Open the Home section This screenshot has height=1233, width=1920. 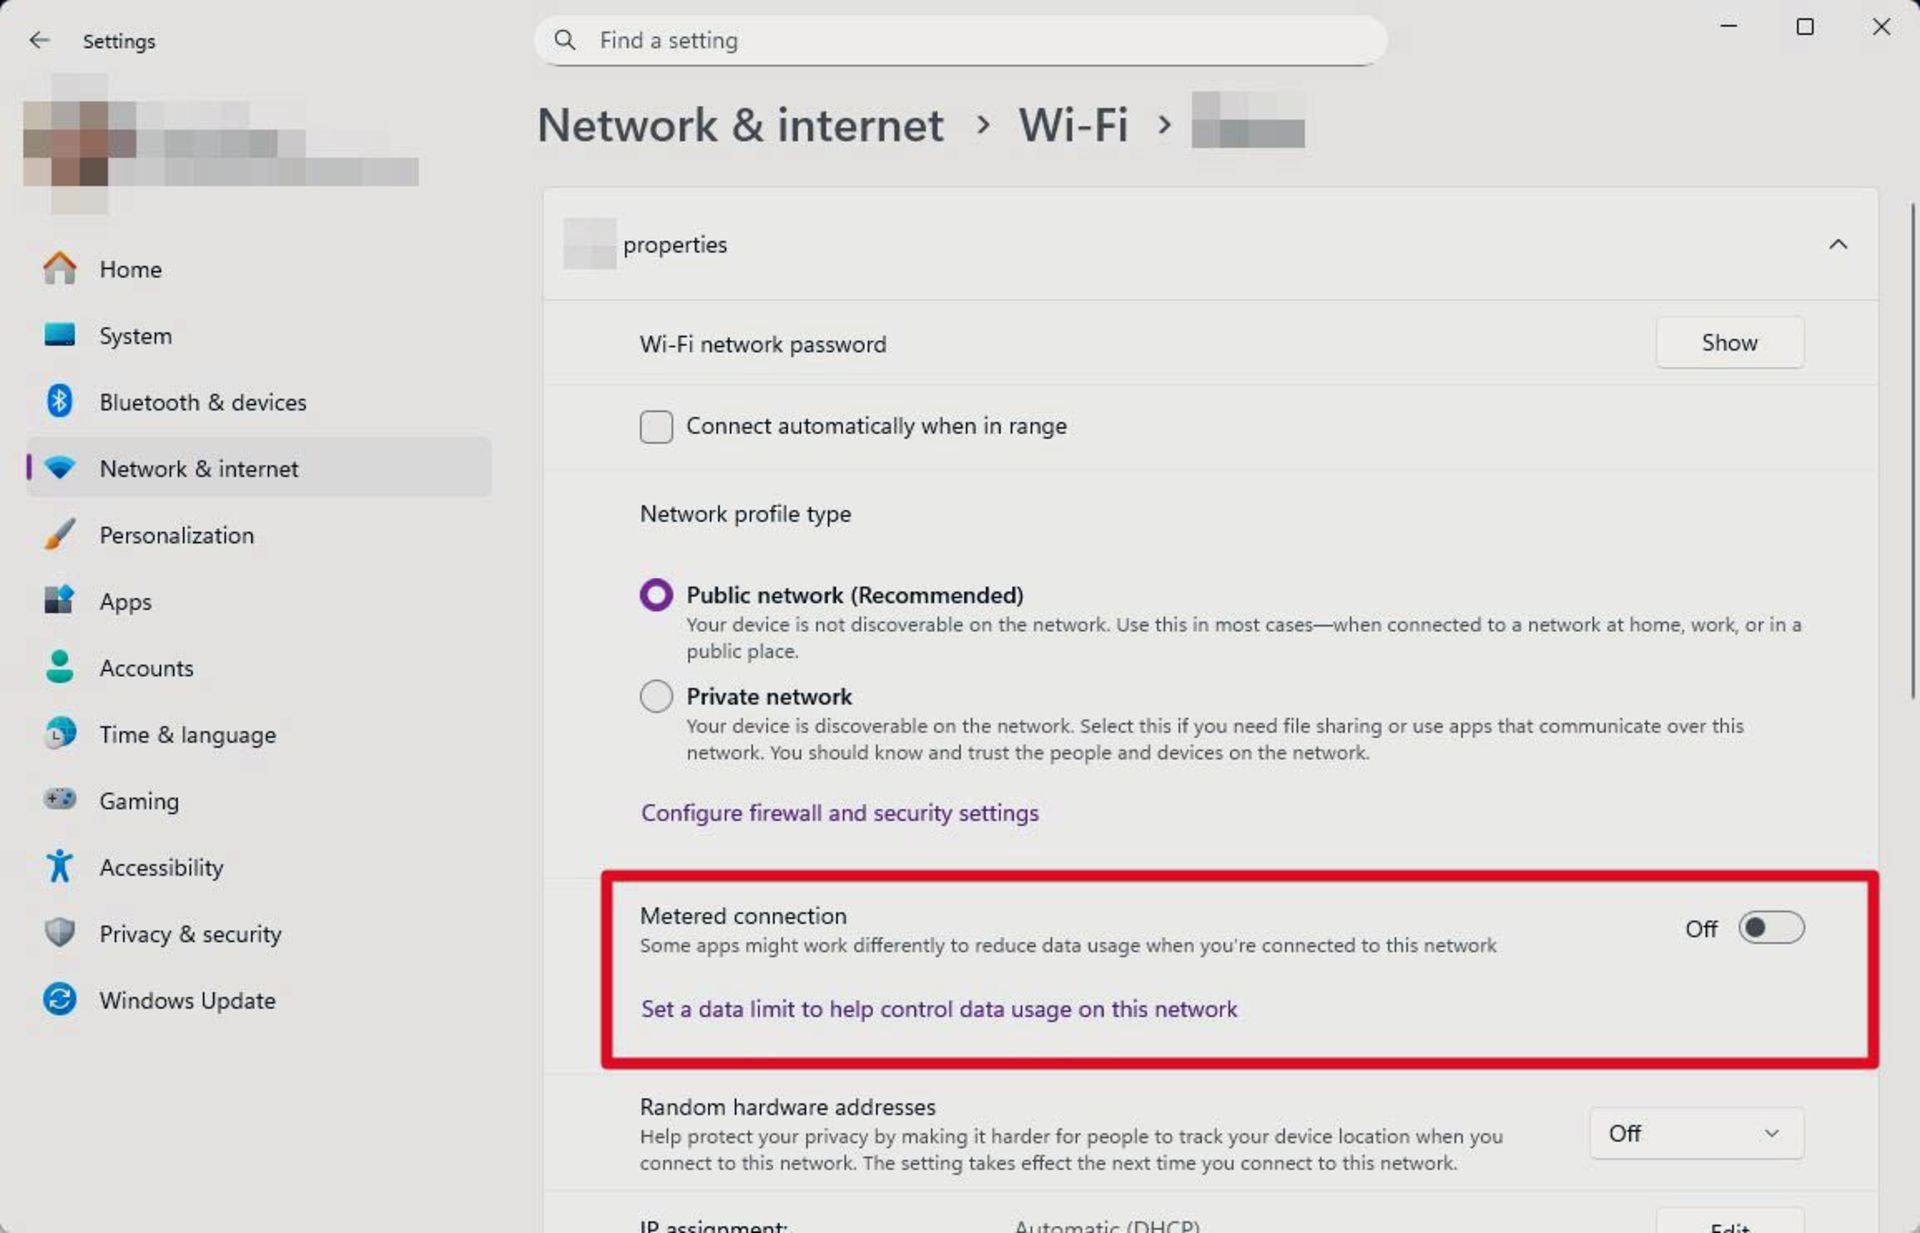pos(130,269)
